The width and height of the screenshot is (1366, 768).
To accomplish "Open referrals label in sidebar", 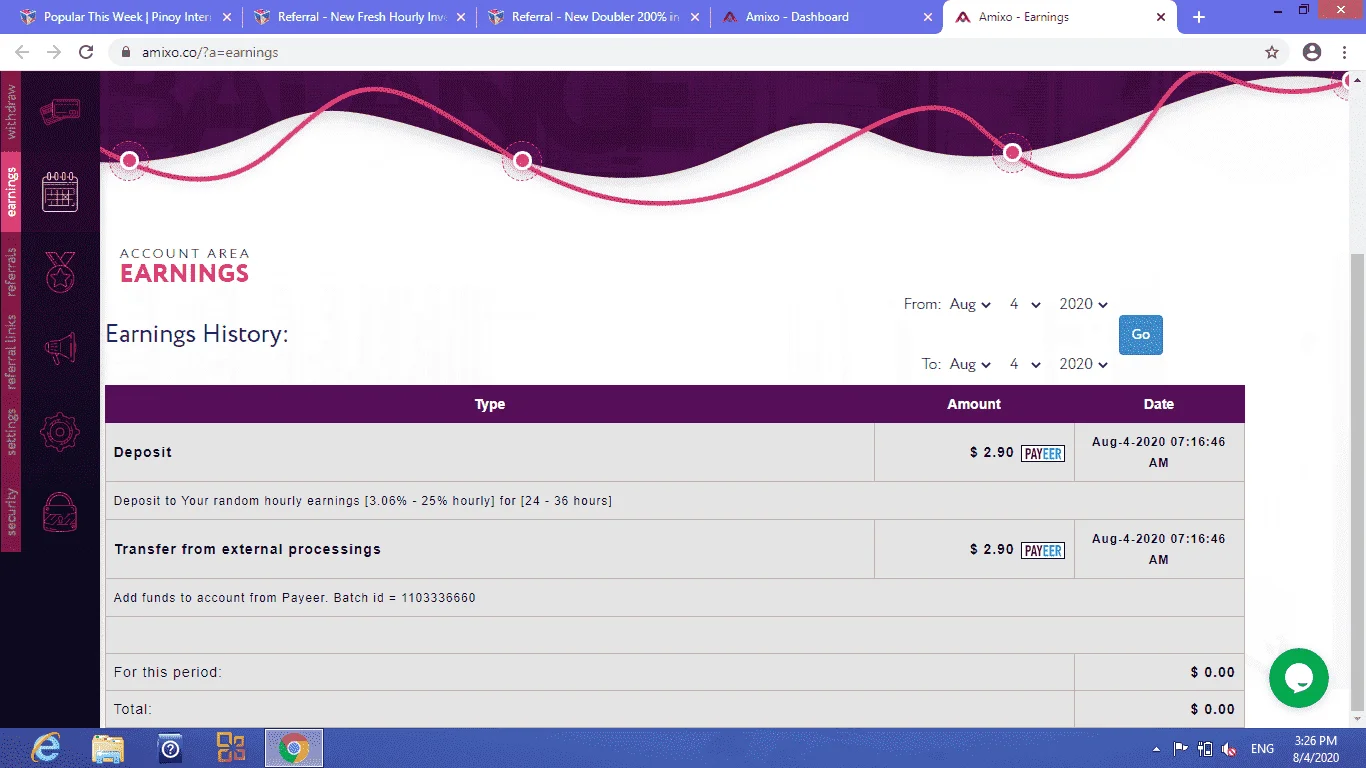I will pyautogui.click(x=11, y=272).
